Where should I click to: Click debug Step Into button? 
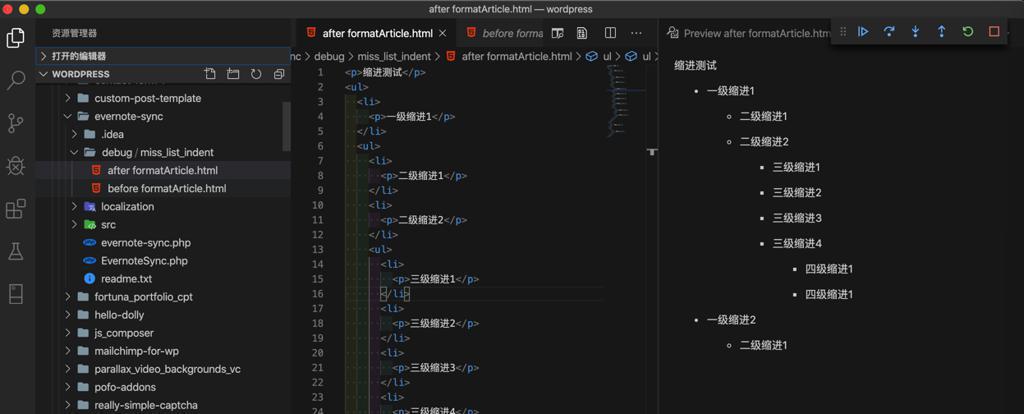(x=915, y=31)
